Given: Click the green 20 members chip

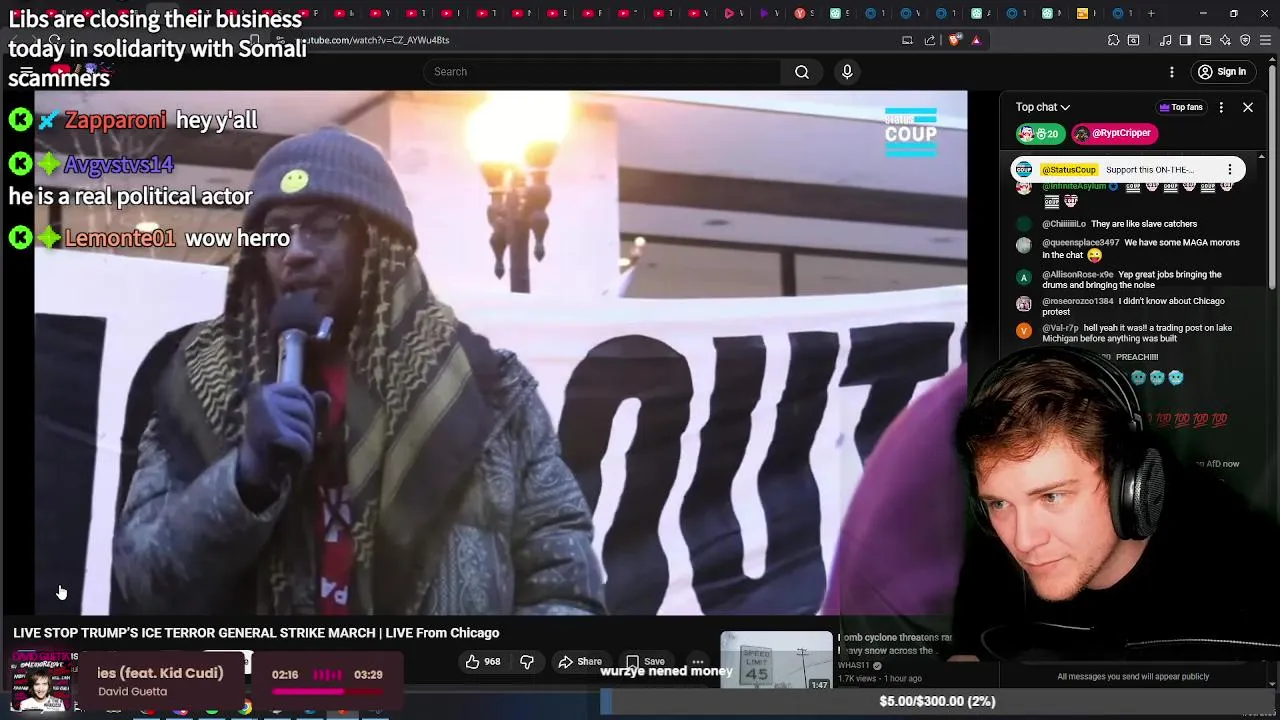Looking at the screenshot, I should pos(1040,133).
